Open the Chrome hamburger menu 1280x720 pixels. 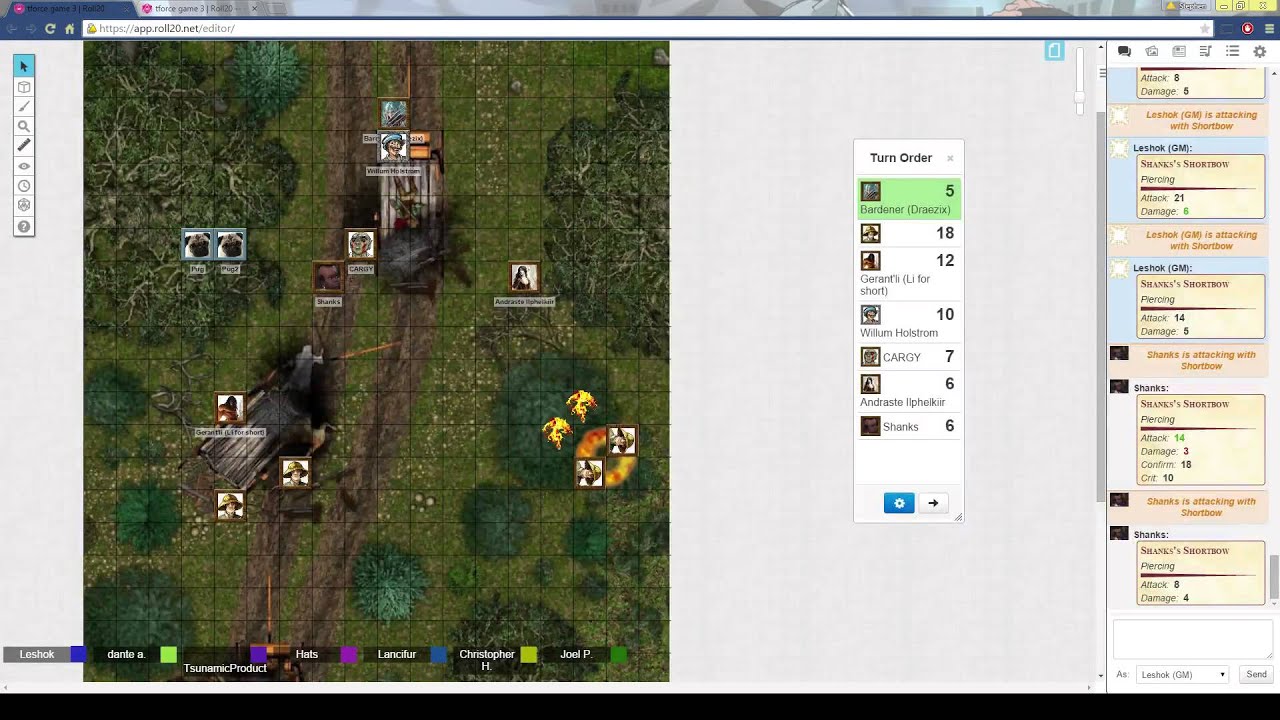(1268, 28)
